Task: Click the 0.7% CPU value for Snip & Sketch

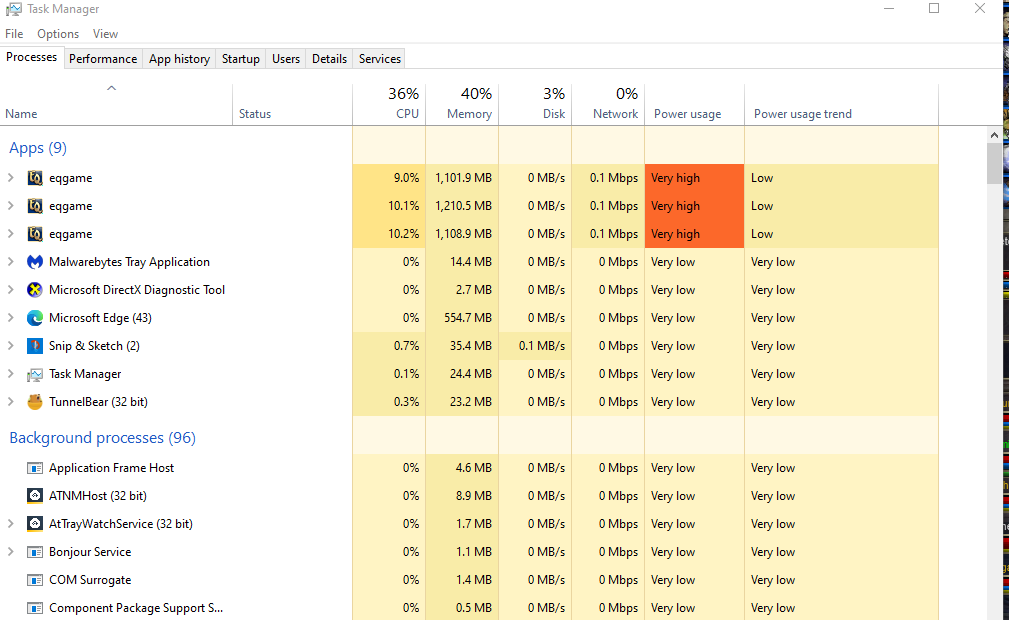Action: 389,346
